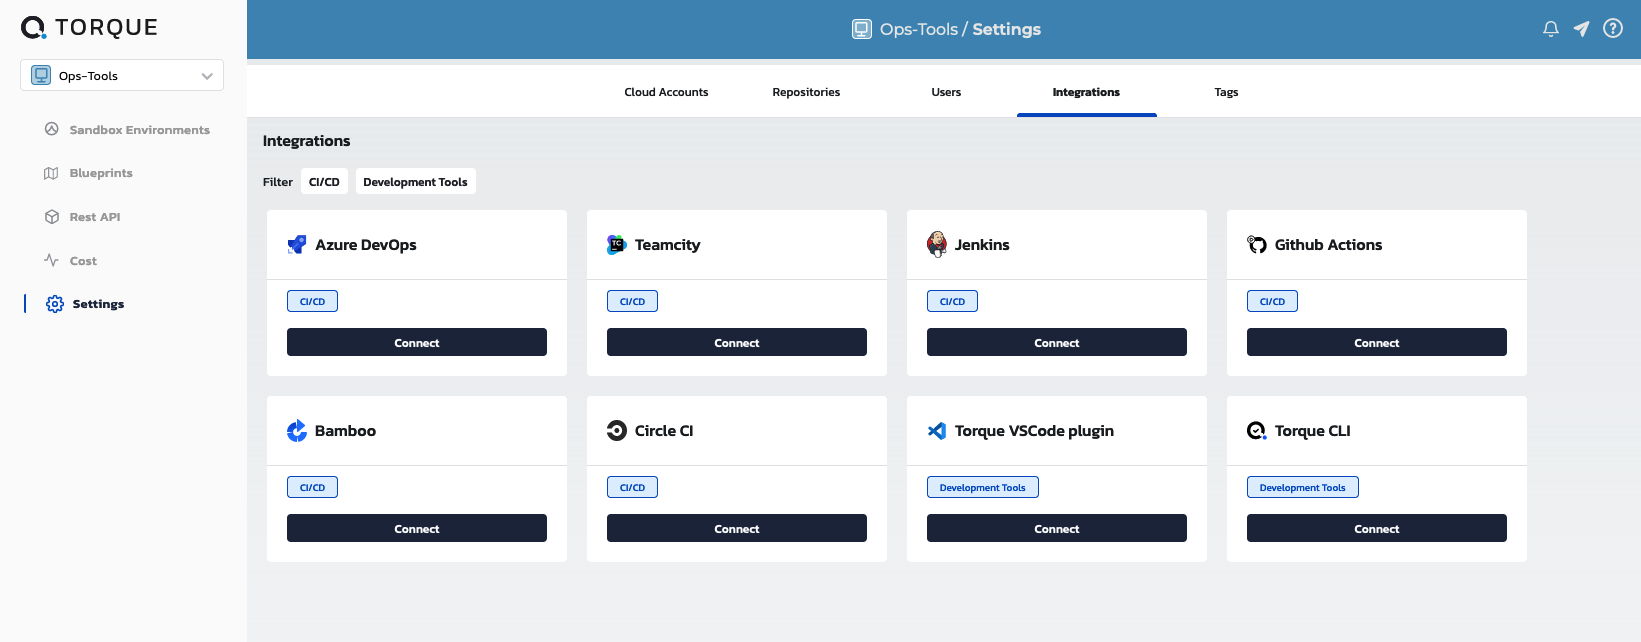
Task: Click the paper plane send icon
Action: (1581, 29)
